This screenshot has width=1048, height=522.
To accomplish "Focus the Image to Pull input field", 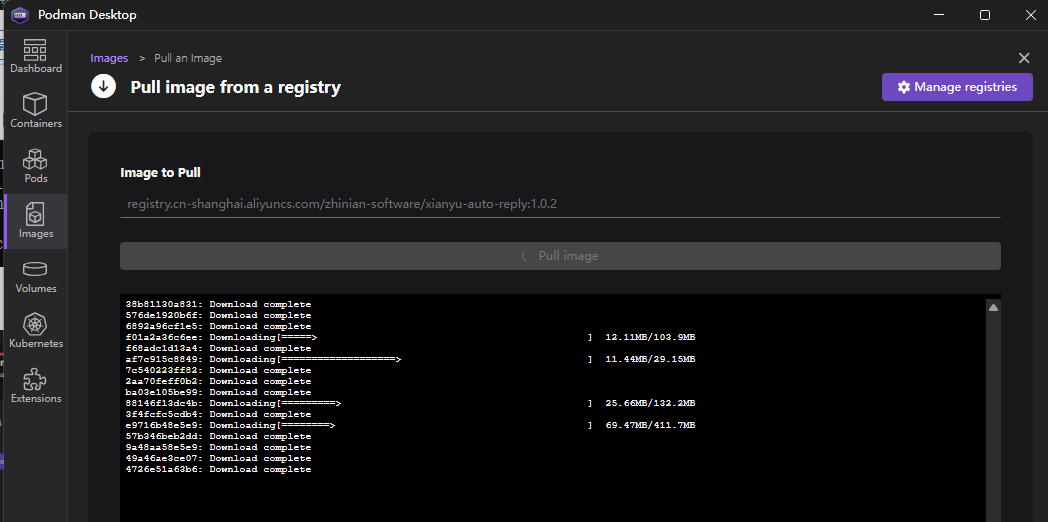I will pos(560,204).
